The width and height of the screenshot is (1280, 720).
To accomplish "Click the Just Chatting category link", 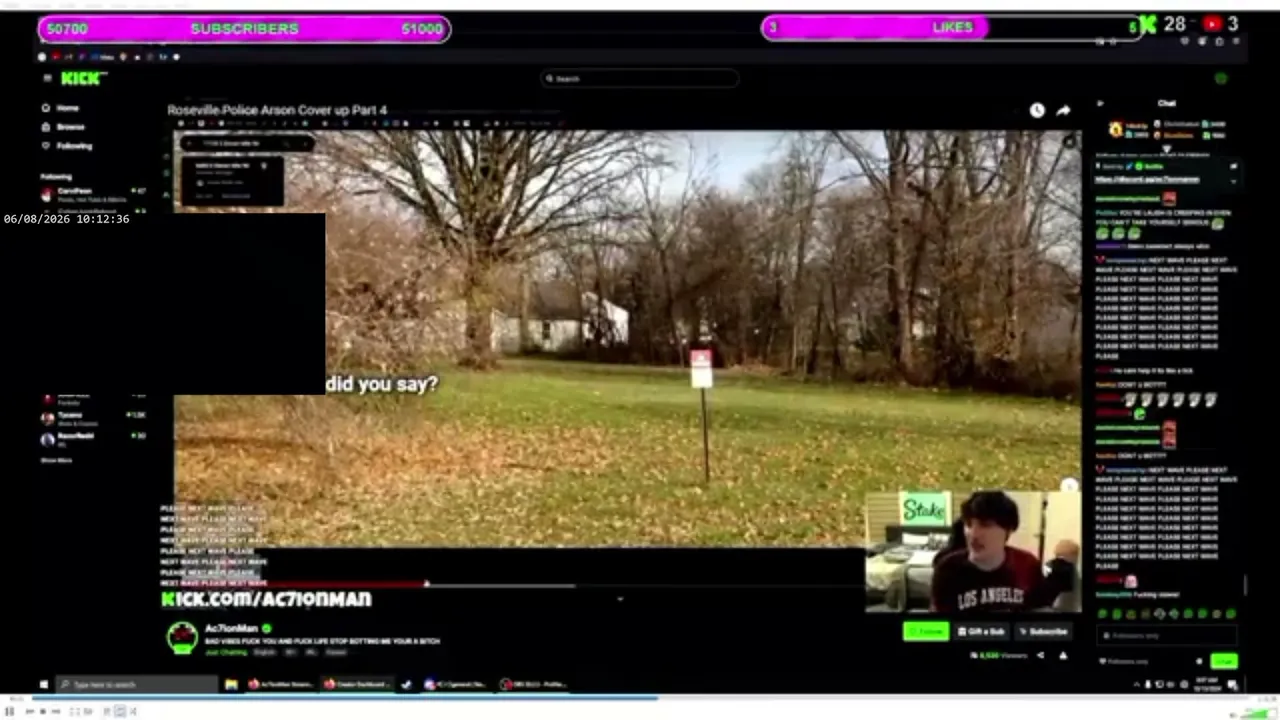I will 226,652.
